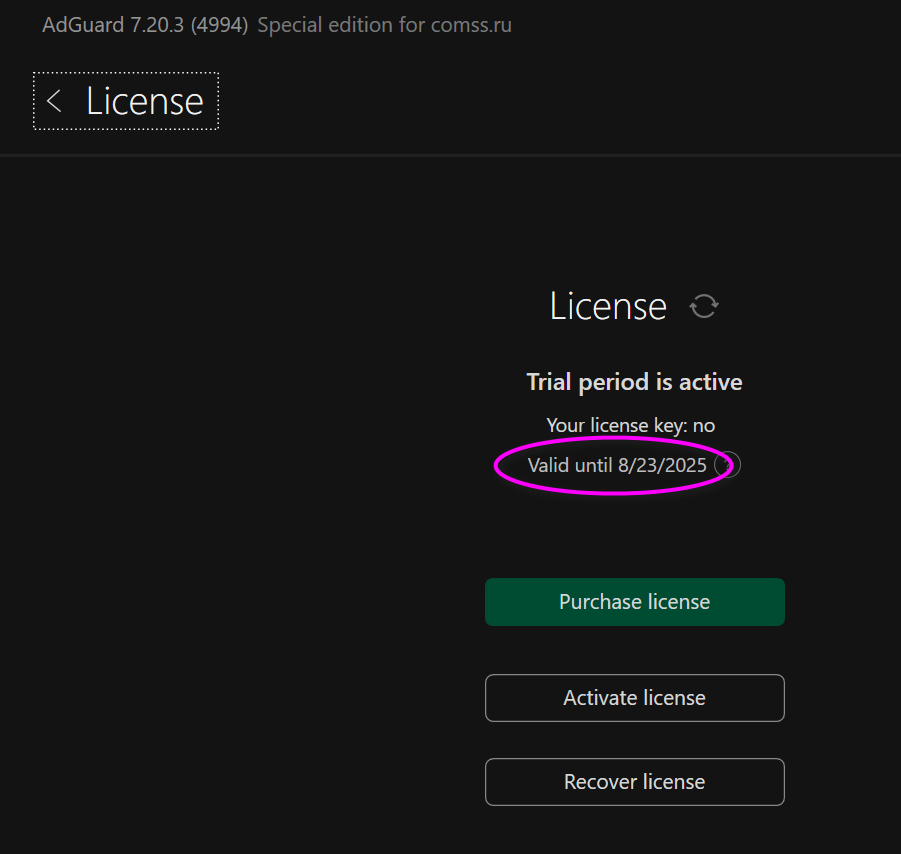This screenshot has width=901, height=854.
Task: Open license activation
Action: tap(634, 698)
